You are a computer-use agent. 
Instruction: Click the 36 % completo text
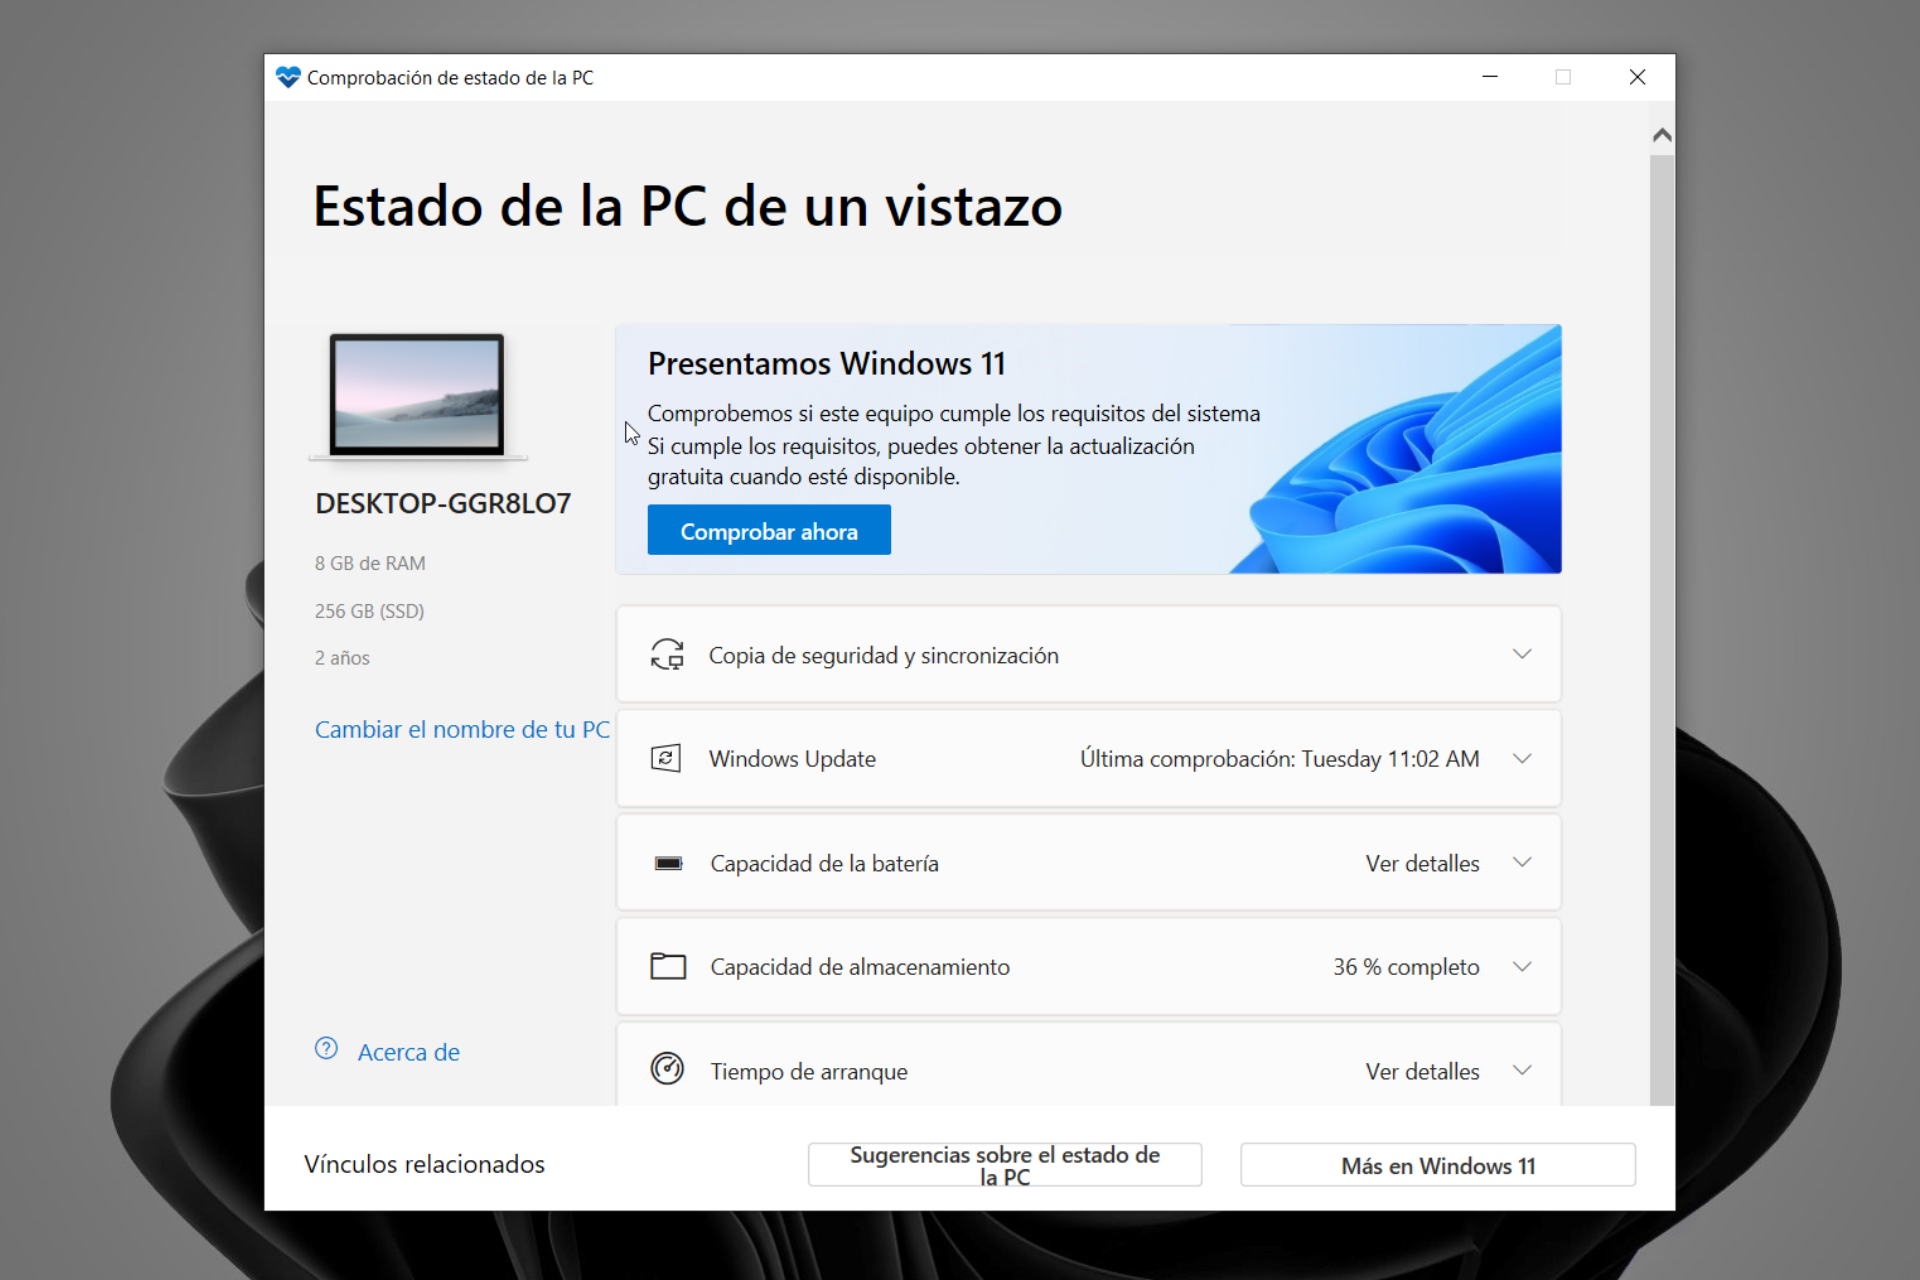click(1406, 967)
